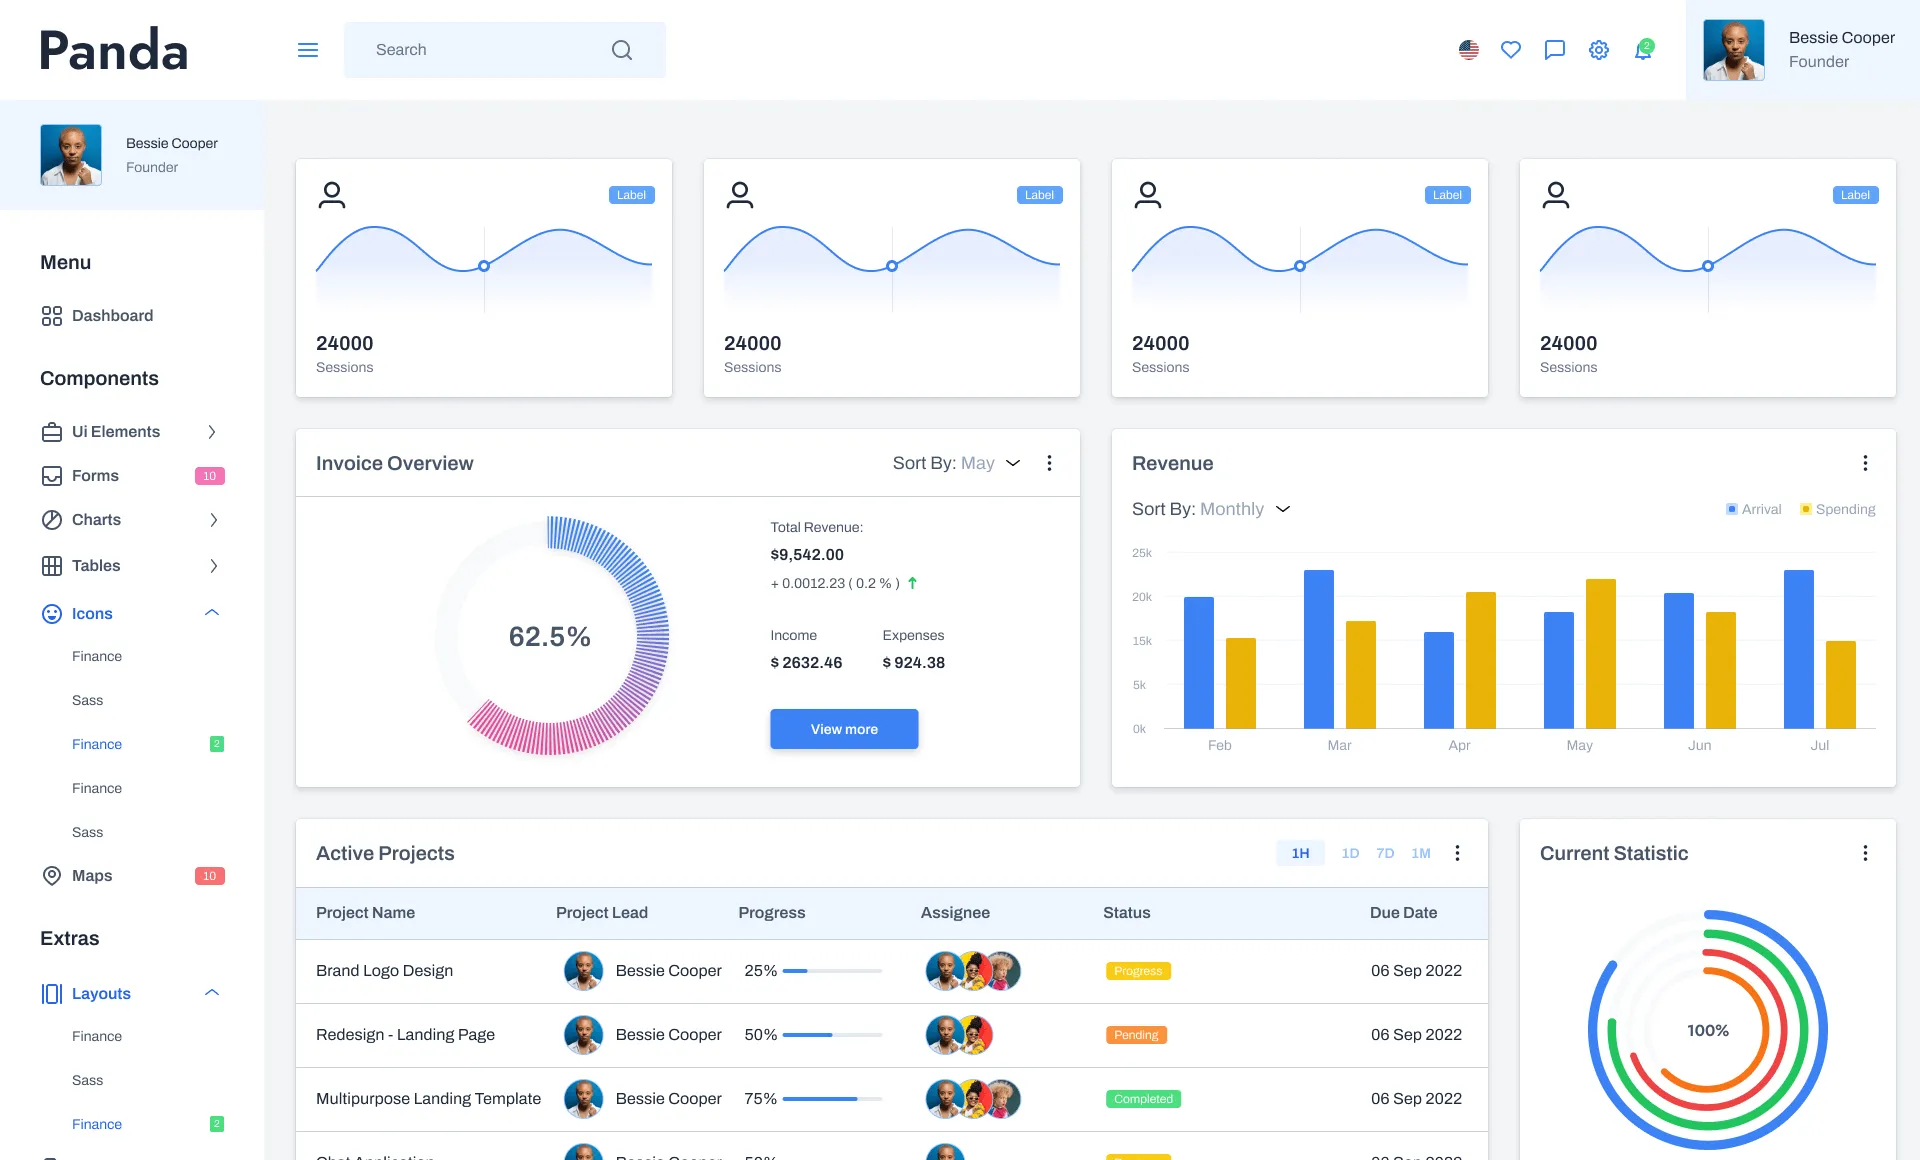Click the 25% progress bar for Brand Logo Design
Image resolution: width=1920 pixels, height=1160 pixels.
pyautogui.click(x=830, y=970)
